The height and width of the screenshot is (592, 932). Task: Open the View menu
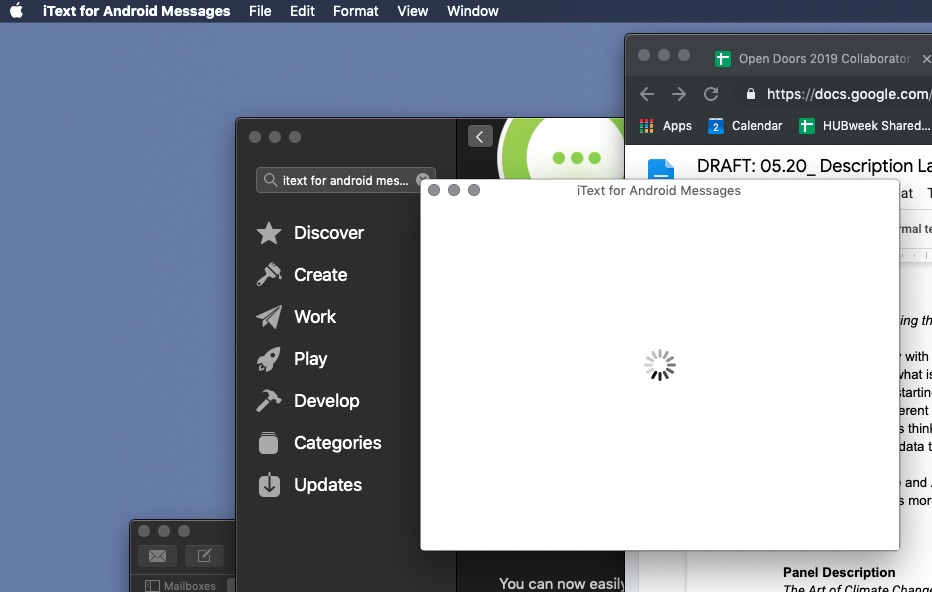pos(413,11)
